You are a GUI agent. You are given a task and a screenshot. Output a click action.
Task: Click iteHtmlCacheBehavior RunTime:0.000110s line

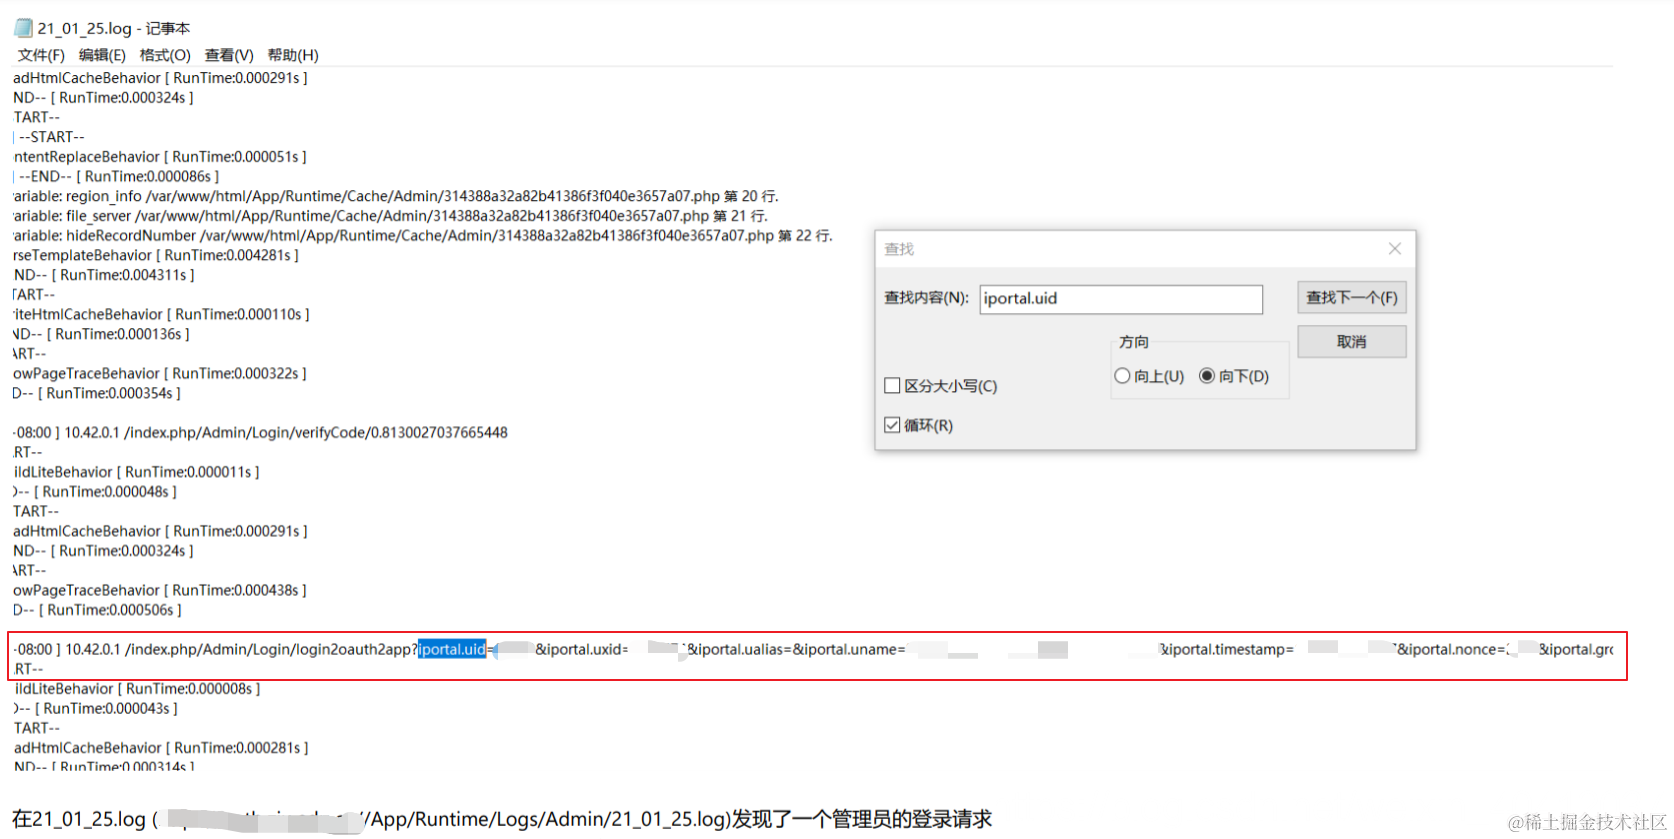(161, 314)
